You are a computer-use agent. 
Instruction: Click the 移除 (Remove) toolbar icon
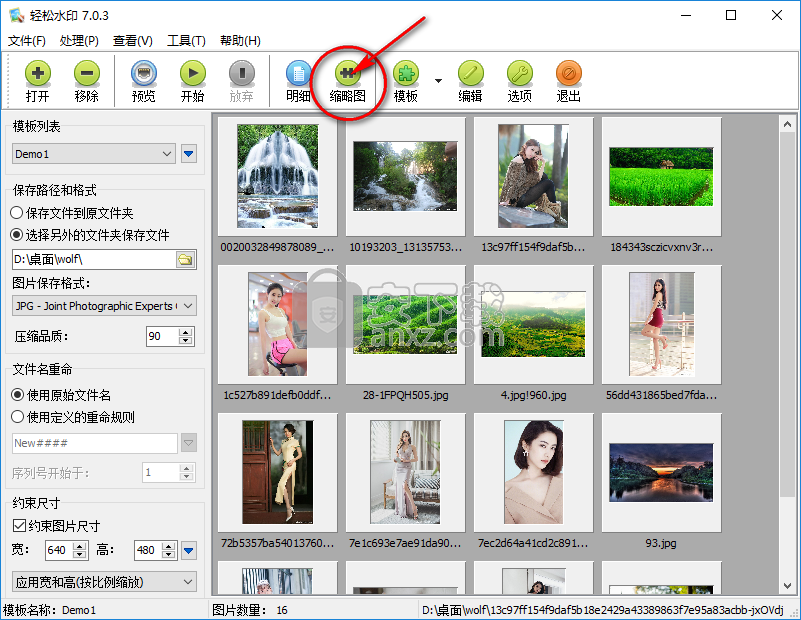click(86, 81)
